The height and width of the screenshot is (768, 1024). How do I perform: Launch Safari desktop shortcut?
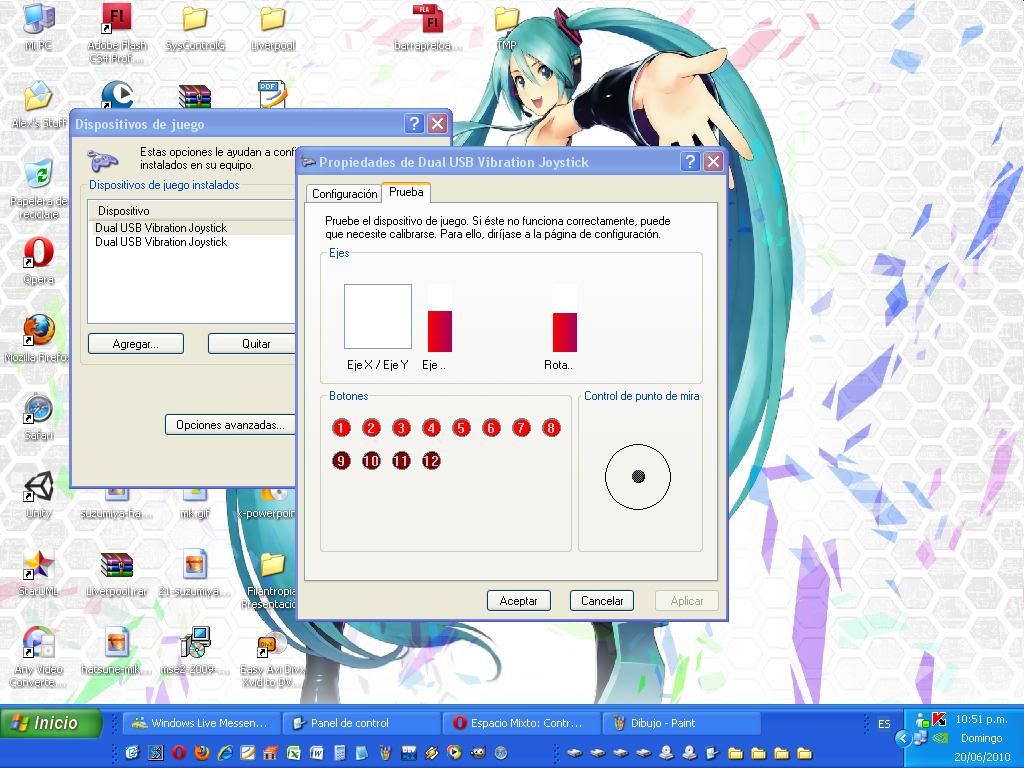coord(39,417)
